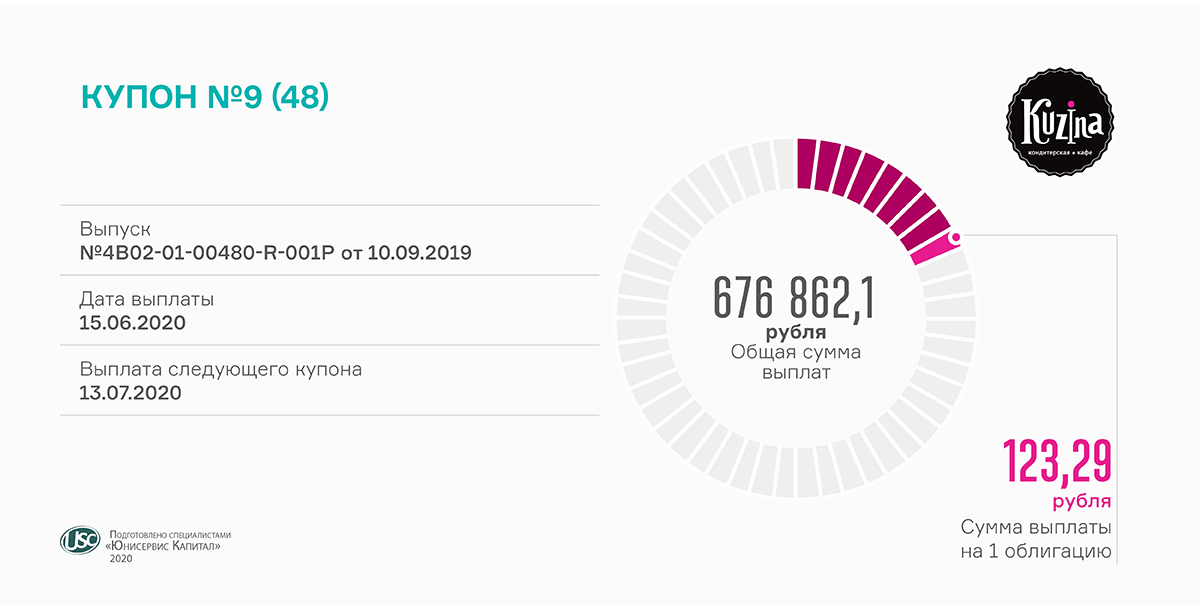The height and width of the screenshot is (606, 1200).
Task: Click the year 2020 in the footer
Action: 121,558
